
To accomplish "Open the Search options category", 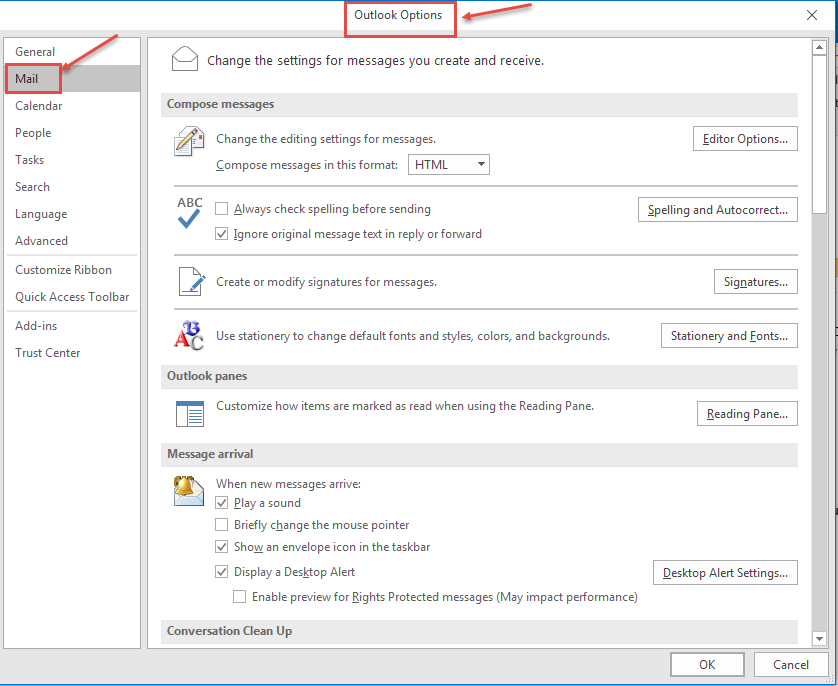I will click(72, 186).
